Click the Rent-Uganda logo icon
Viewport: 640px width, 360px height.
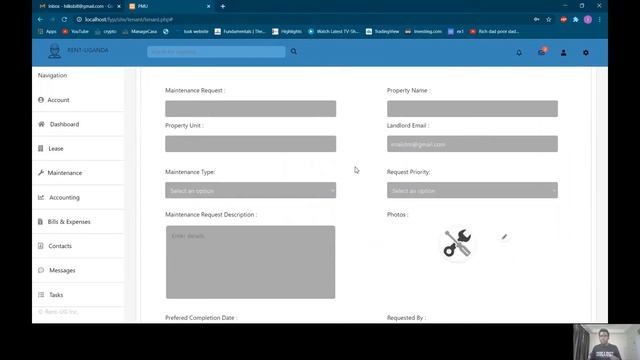[x=54, y=51]
